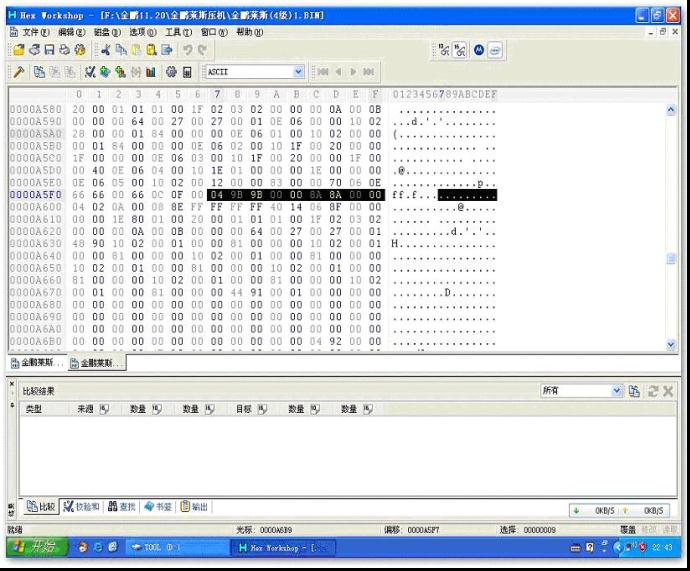Select the 书签 tab at the bottom
This screenshot has height=571, width=690.
[158, 507]
